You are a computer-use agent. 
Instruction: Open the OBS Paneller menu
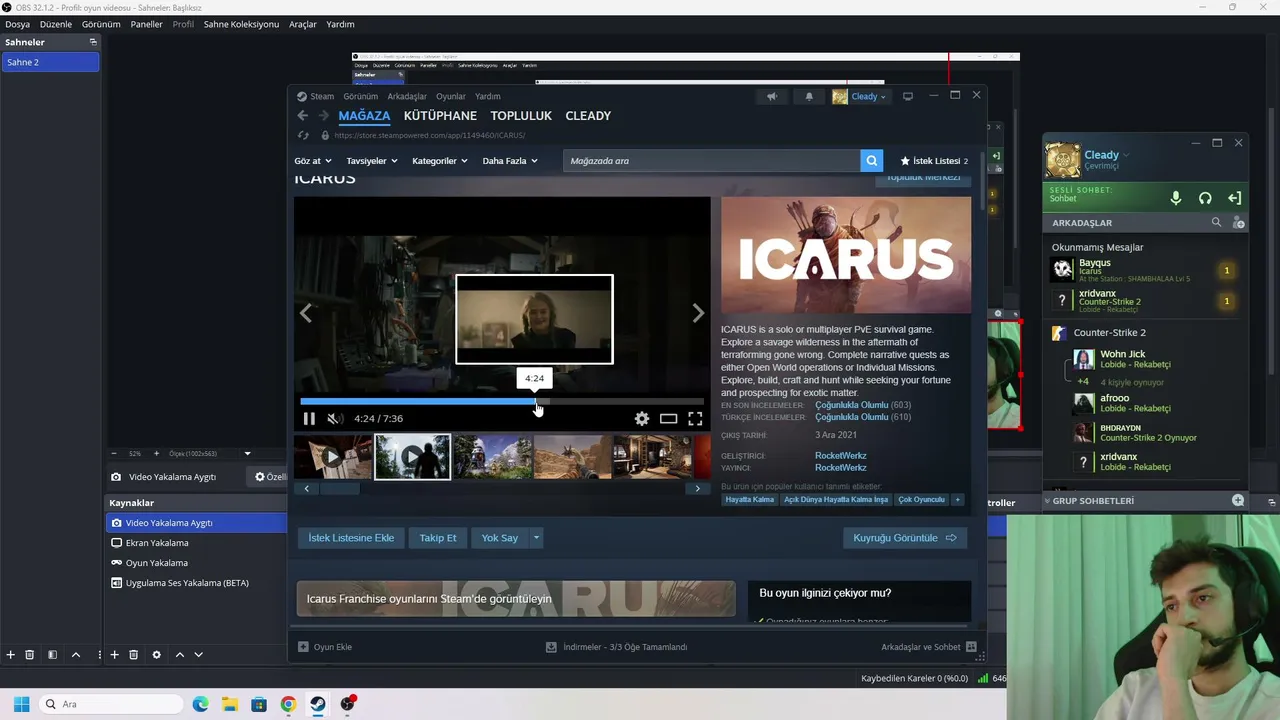click(x=146, y=24)
